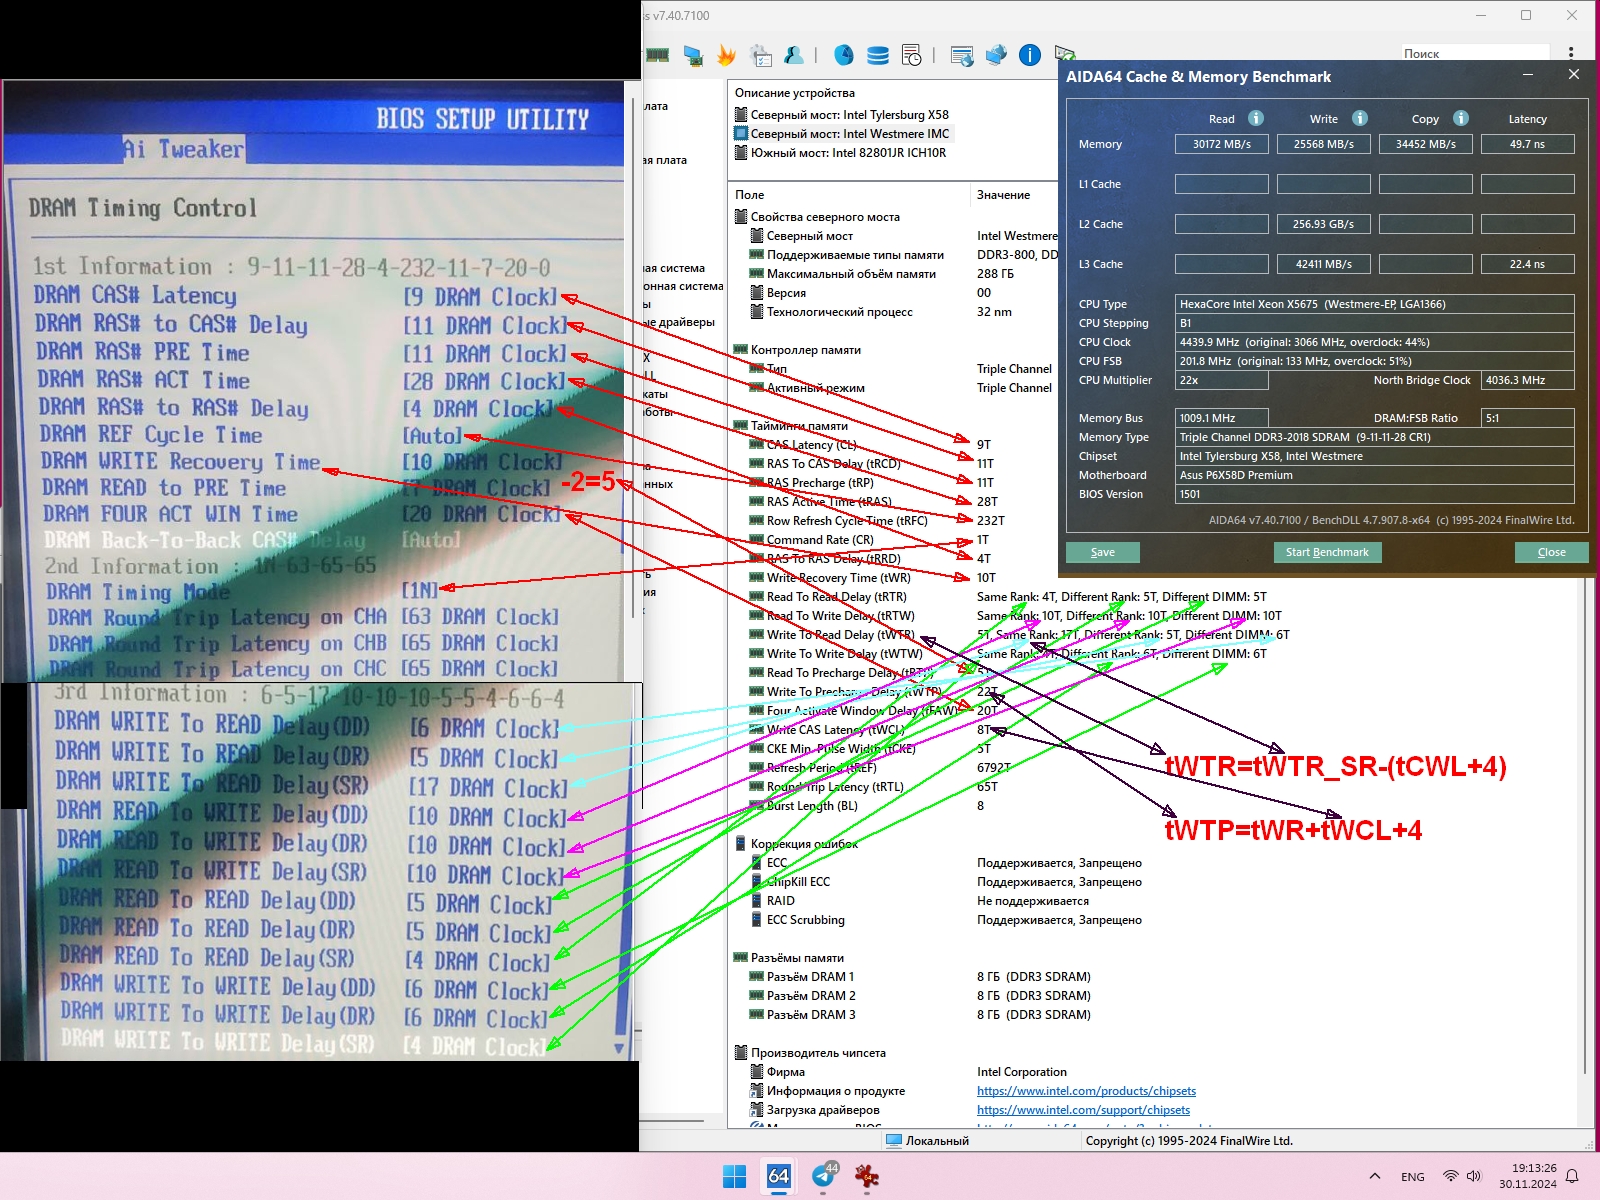Click the blue database stack icon
This screenshot has width=1600, height=1200.
[878, 55]
